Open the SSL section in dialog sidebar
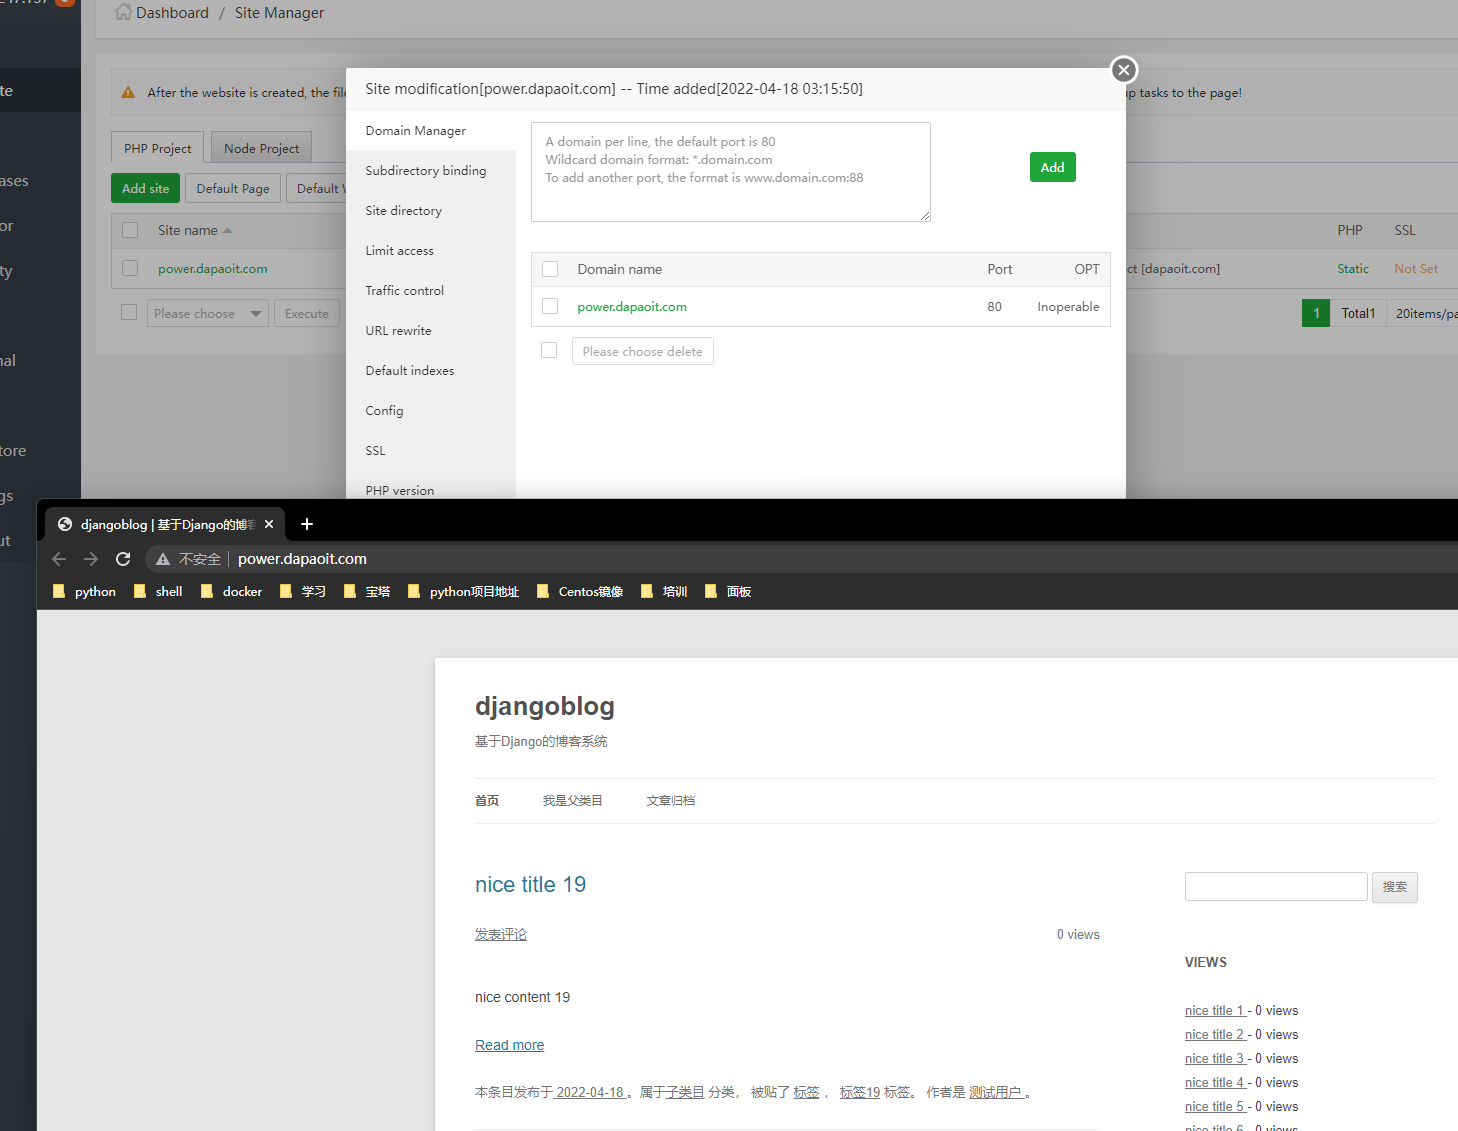1458x1131 pixels. (431, 451)
